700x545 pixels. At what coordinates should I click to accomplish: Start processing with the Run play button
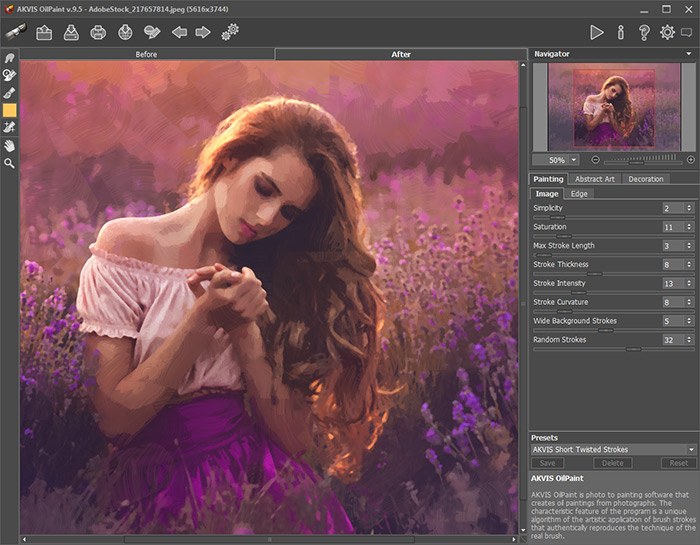pos(597,32)
